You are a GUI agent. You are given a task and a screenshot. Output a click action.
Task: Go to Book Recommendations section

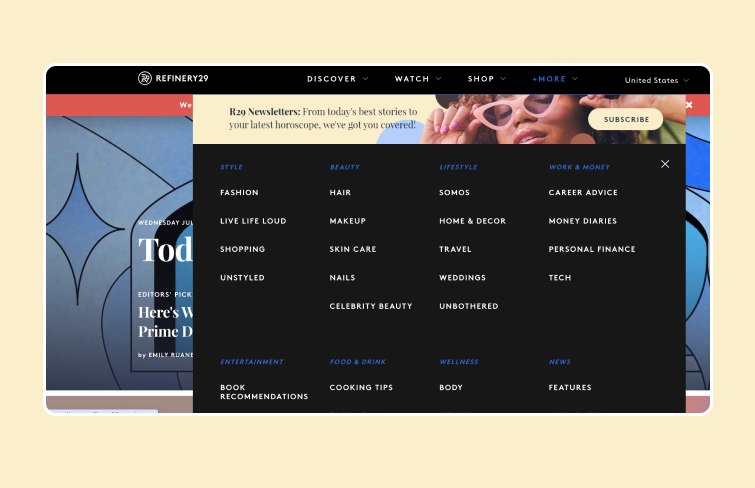(264, 392)
